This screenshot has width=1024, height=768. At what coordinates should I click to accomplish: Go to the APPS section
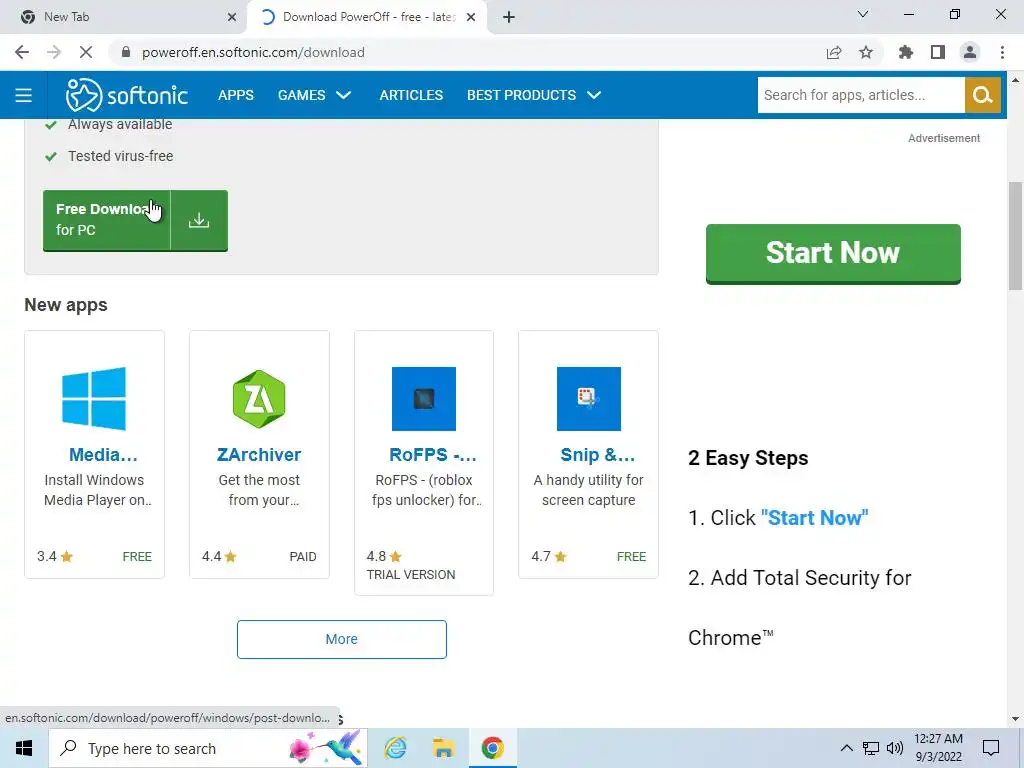236,95
